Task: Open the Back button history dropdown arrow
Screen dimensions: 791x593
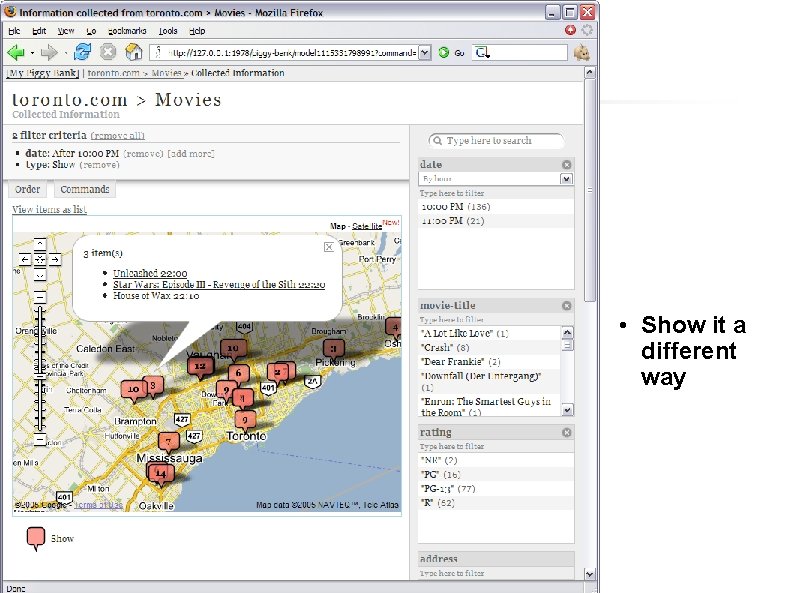Action: tap(31, 52)
